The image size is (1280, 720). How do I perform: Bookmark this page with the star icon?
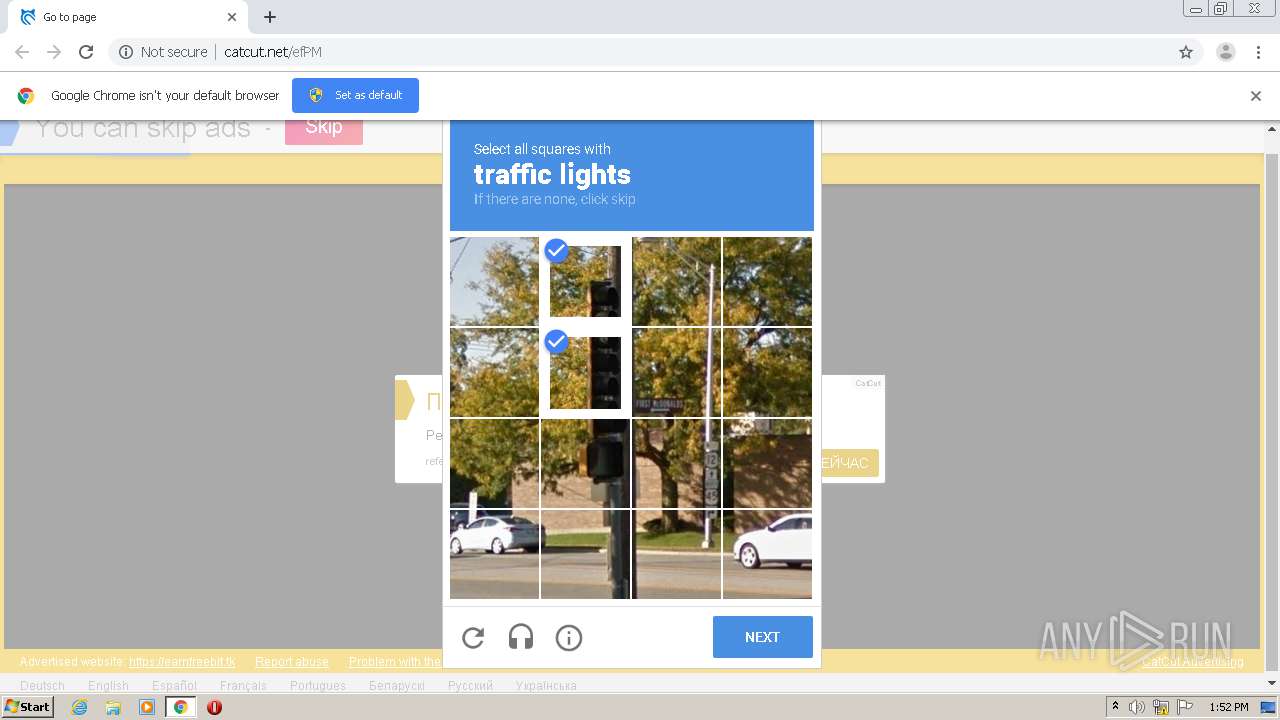[1186, 52]
